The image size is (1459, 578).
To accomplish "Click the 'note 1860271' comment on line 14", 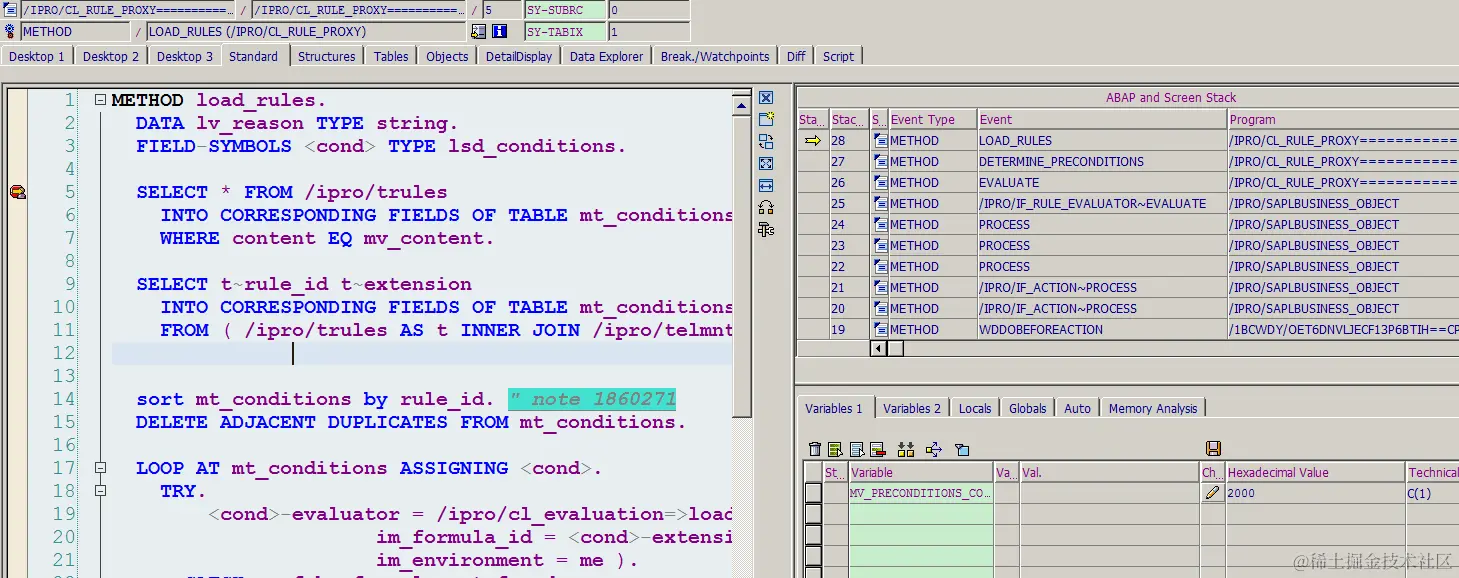I will click(x=592, y=400).
